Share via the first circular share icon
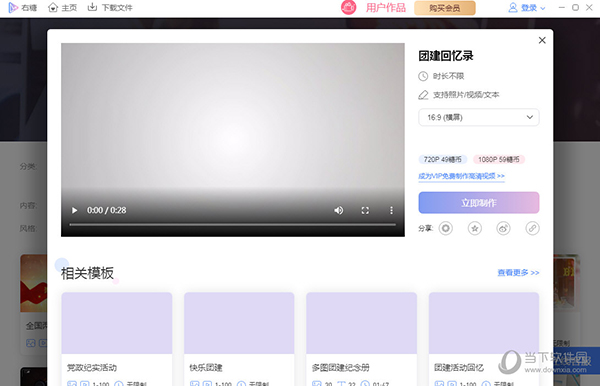The height and width of the screenshot is (386, 600). click(445, 228)
